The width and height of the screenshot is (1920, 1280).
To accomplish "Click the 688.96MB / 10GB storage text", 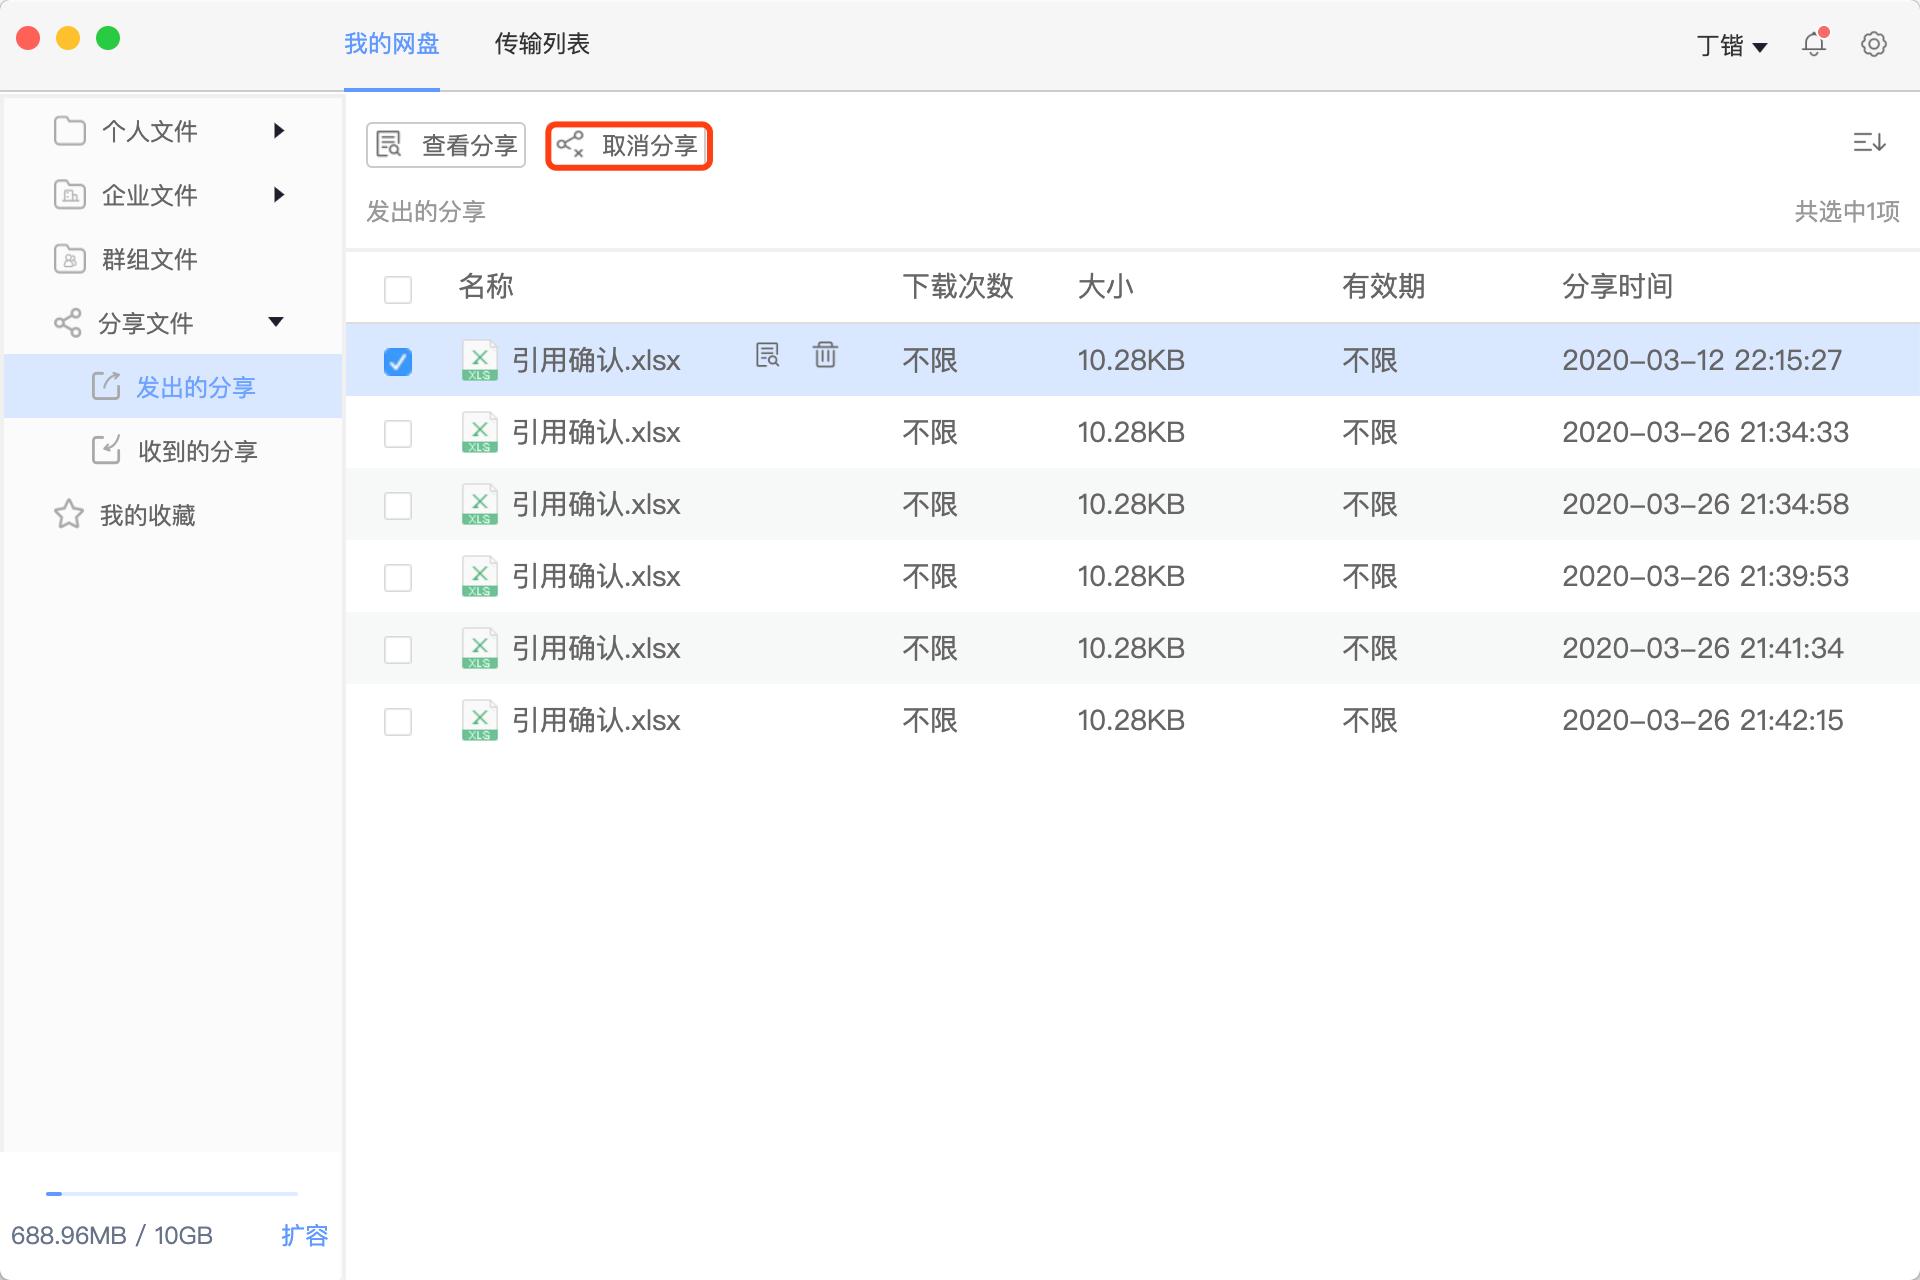I will (112, 1236).
